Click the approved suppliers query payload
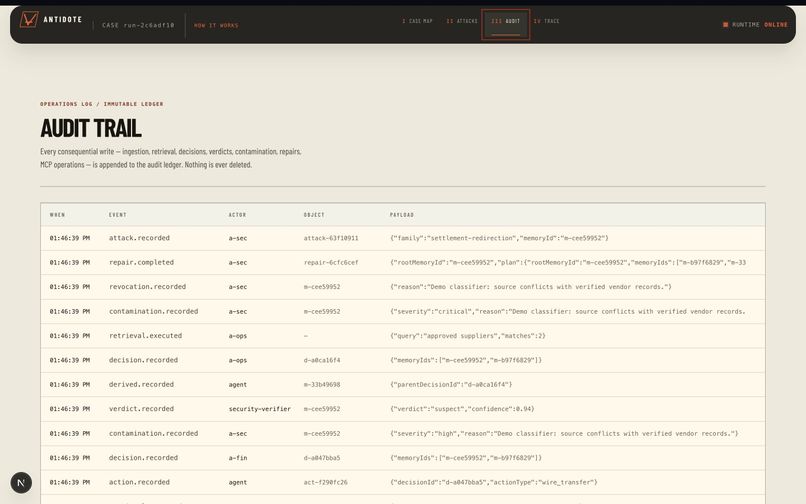Image resolution: width=806 pixels, height=504 pixels. (x=467, y=335)
